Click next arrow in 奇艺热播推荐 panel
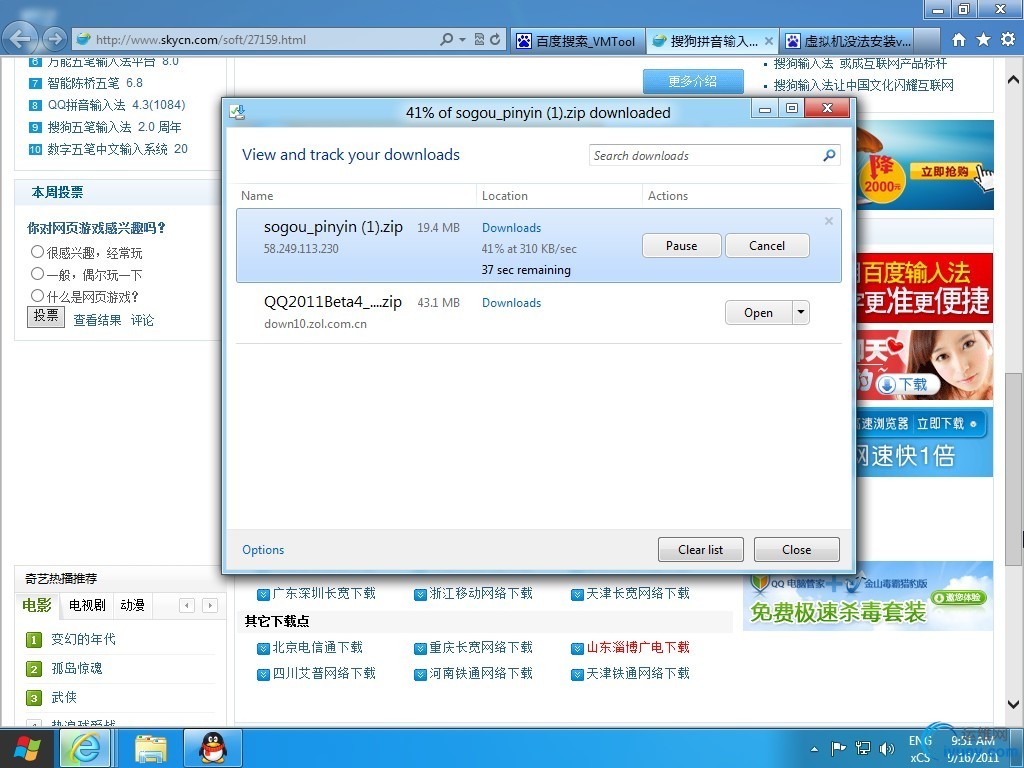 pos(210,605)
